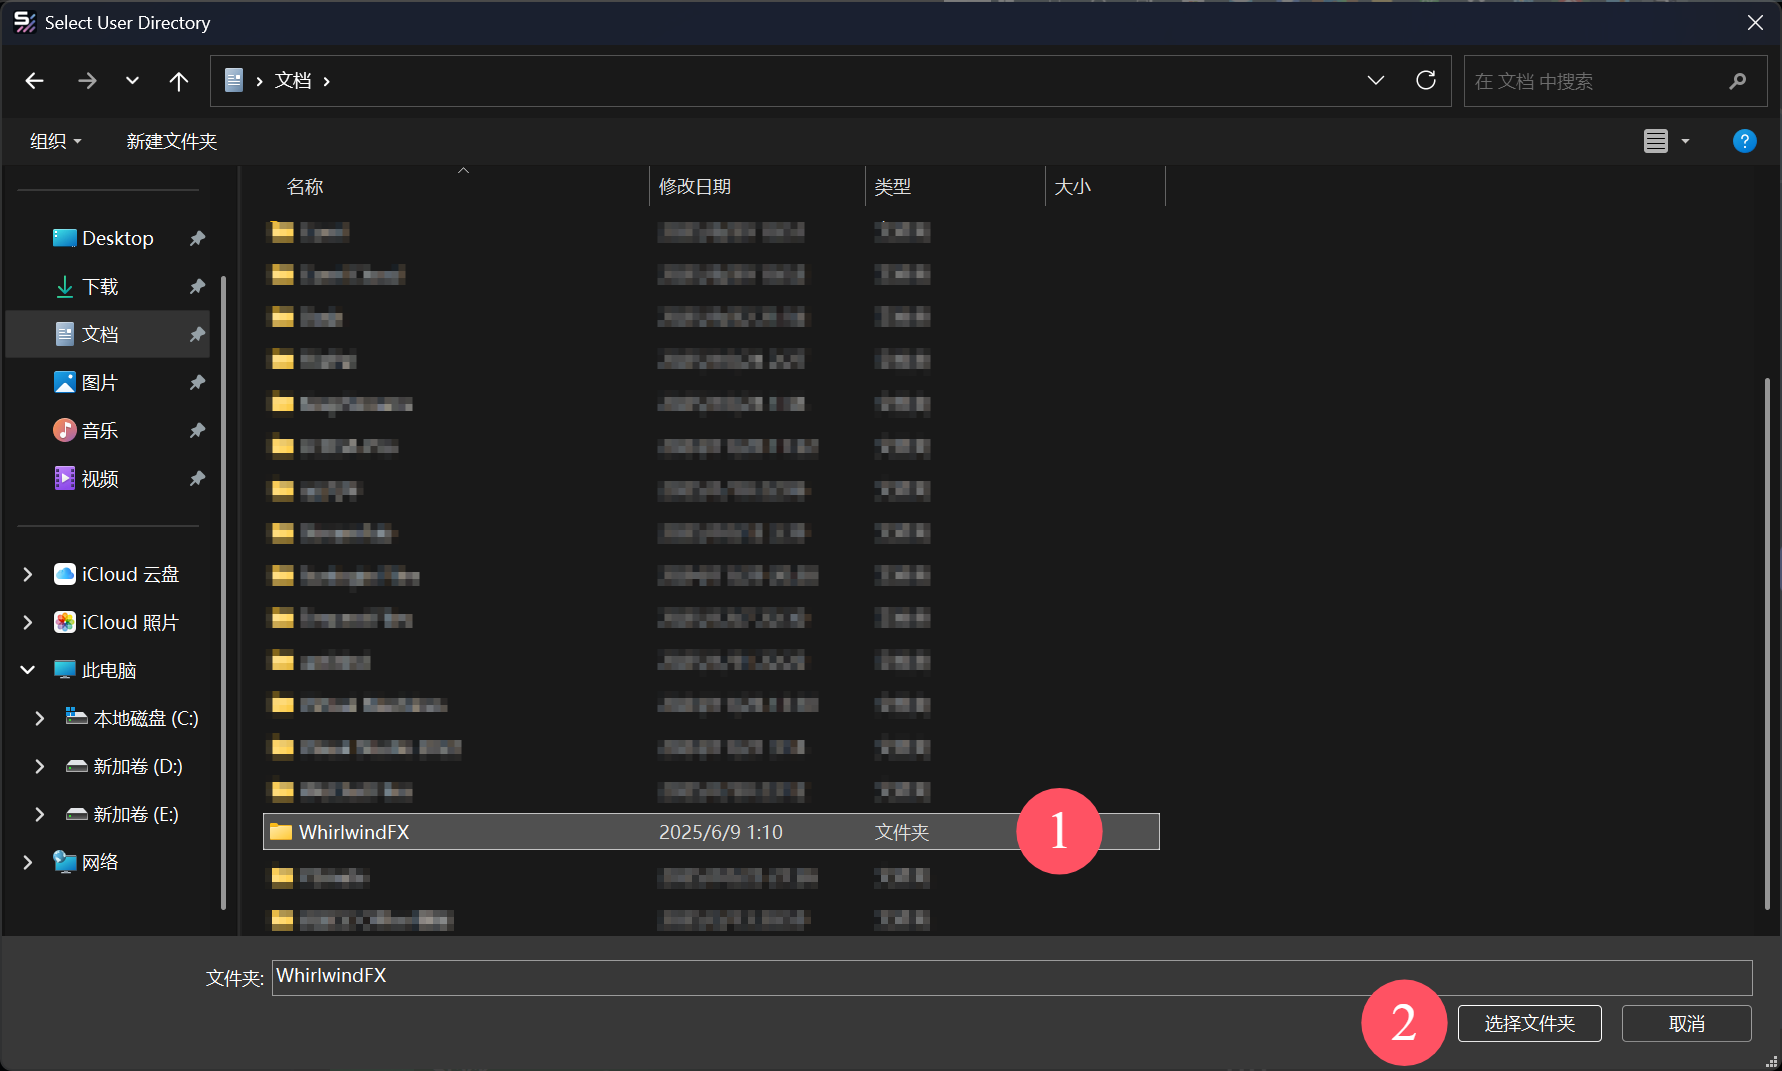Image resolution: width=1782 pixels, height=1071 pixels.
Task: Open the address bar history dropdown
Action: coord(1376,81)
